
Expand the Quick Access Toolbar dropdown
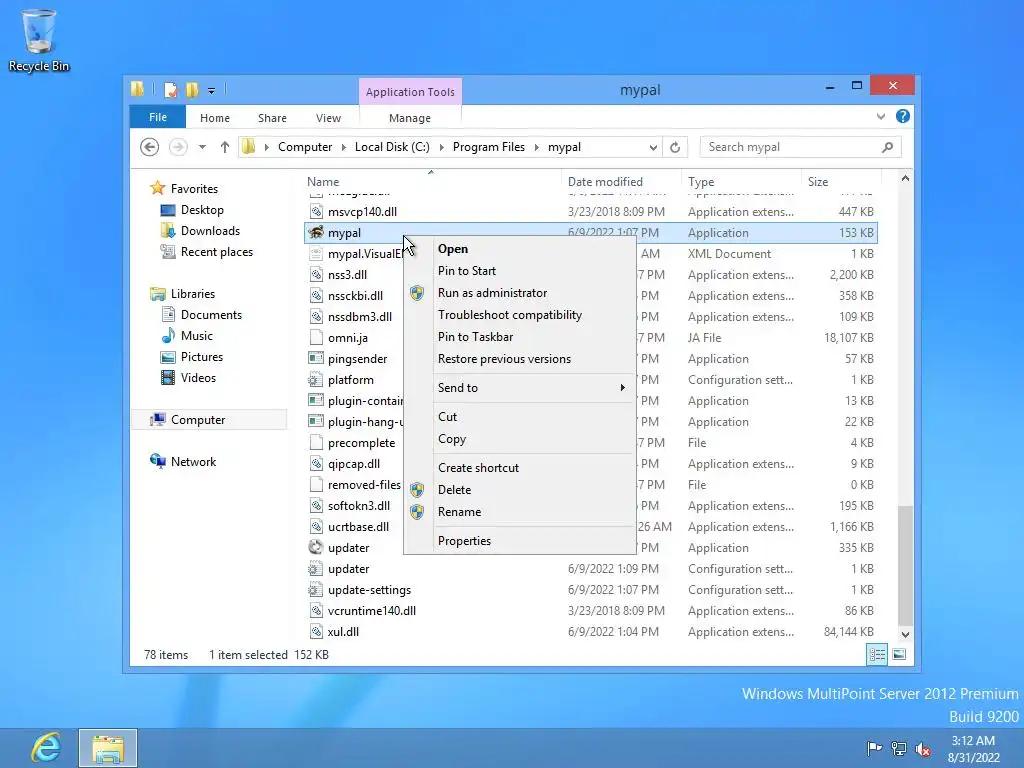(x=212, y=91)
